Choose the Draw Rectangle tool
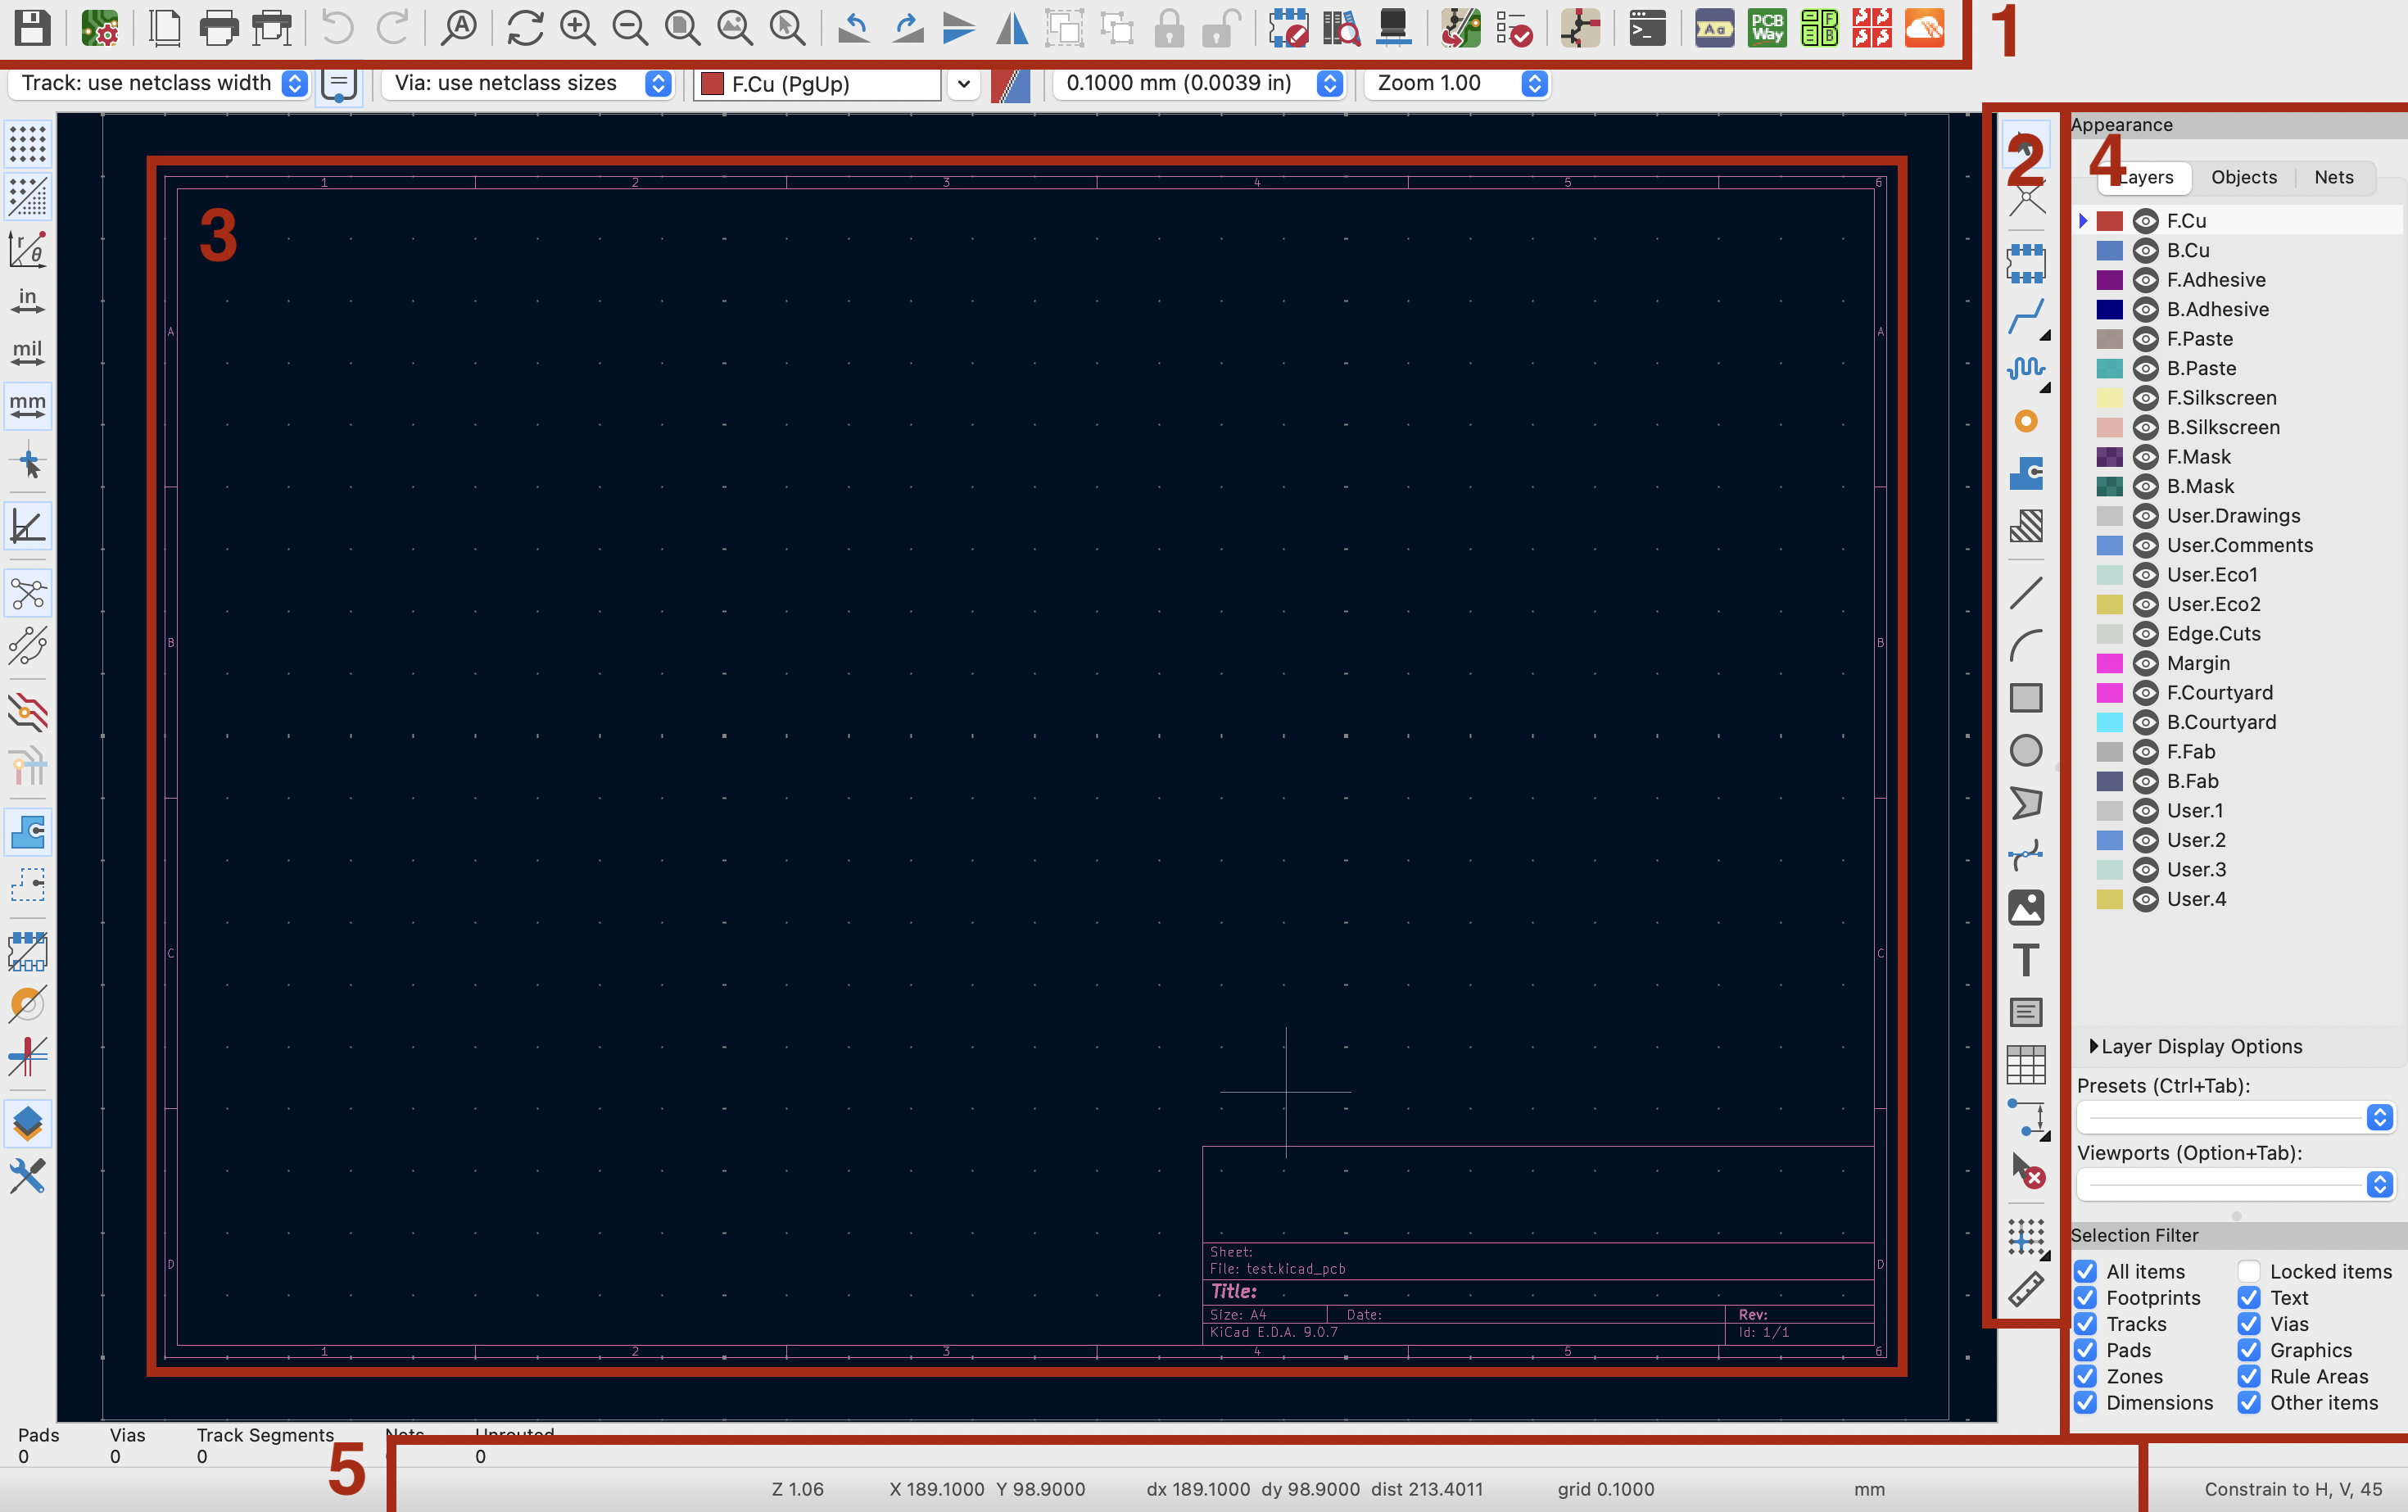 [x=2025, y=697]
